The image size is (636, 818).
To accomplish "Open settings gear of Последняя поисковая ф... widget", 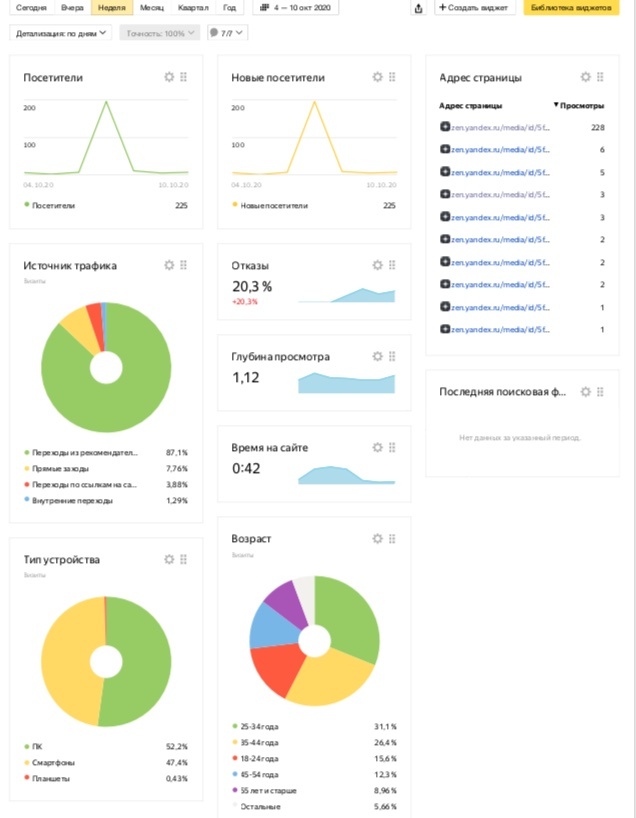I will click(585, 392).
